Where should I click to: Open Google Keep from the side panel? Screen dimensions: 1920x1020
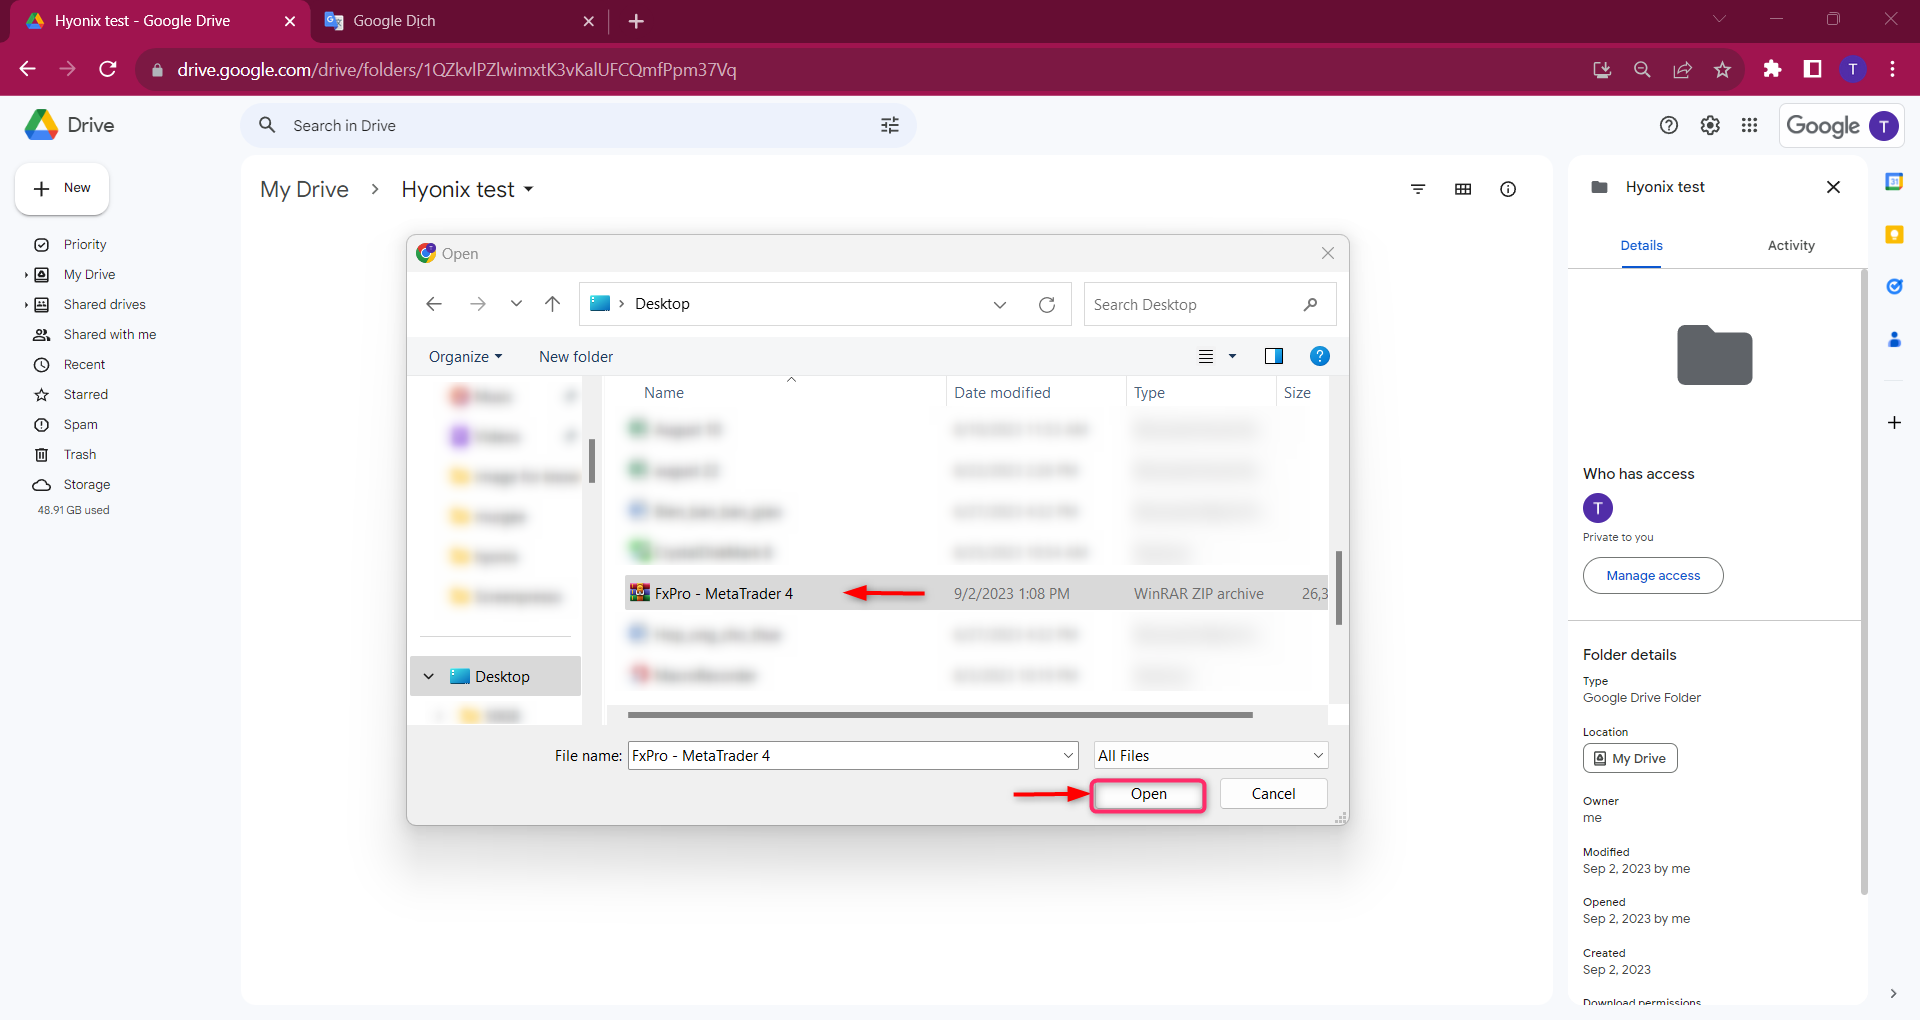[x=1896, y=234]
